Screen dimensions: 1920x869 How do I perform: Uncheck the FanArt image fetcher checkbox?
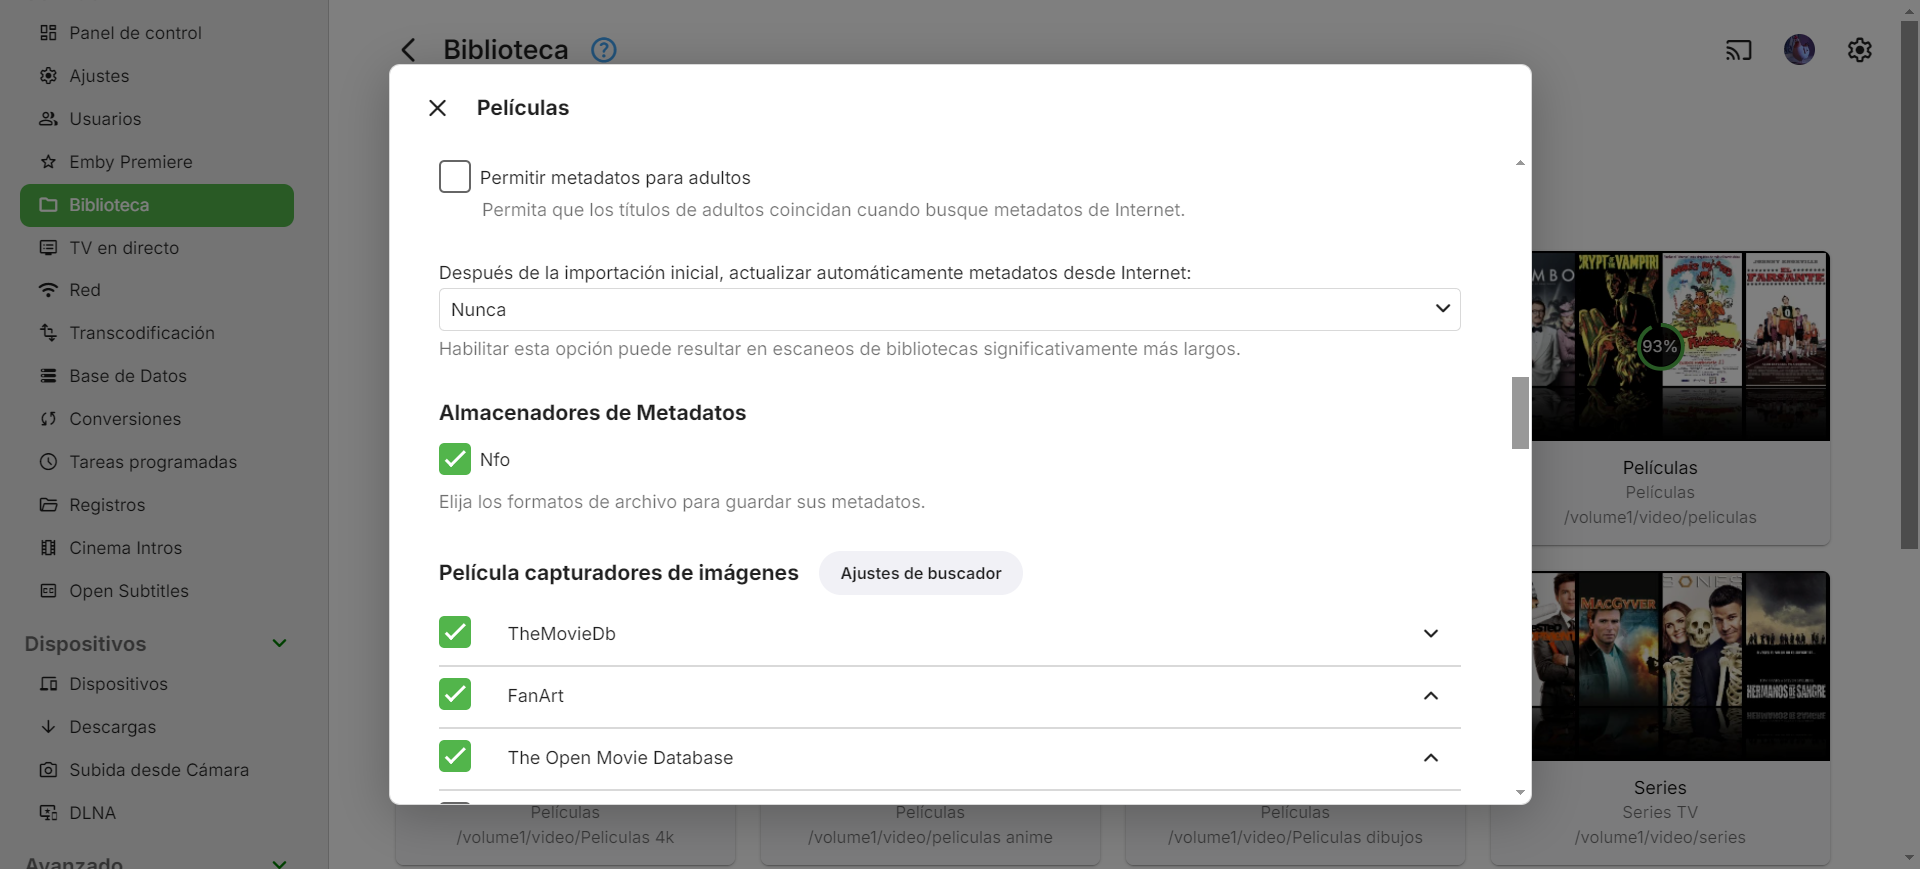tap(455, 694)
